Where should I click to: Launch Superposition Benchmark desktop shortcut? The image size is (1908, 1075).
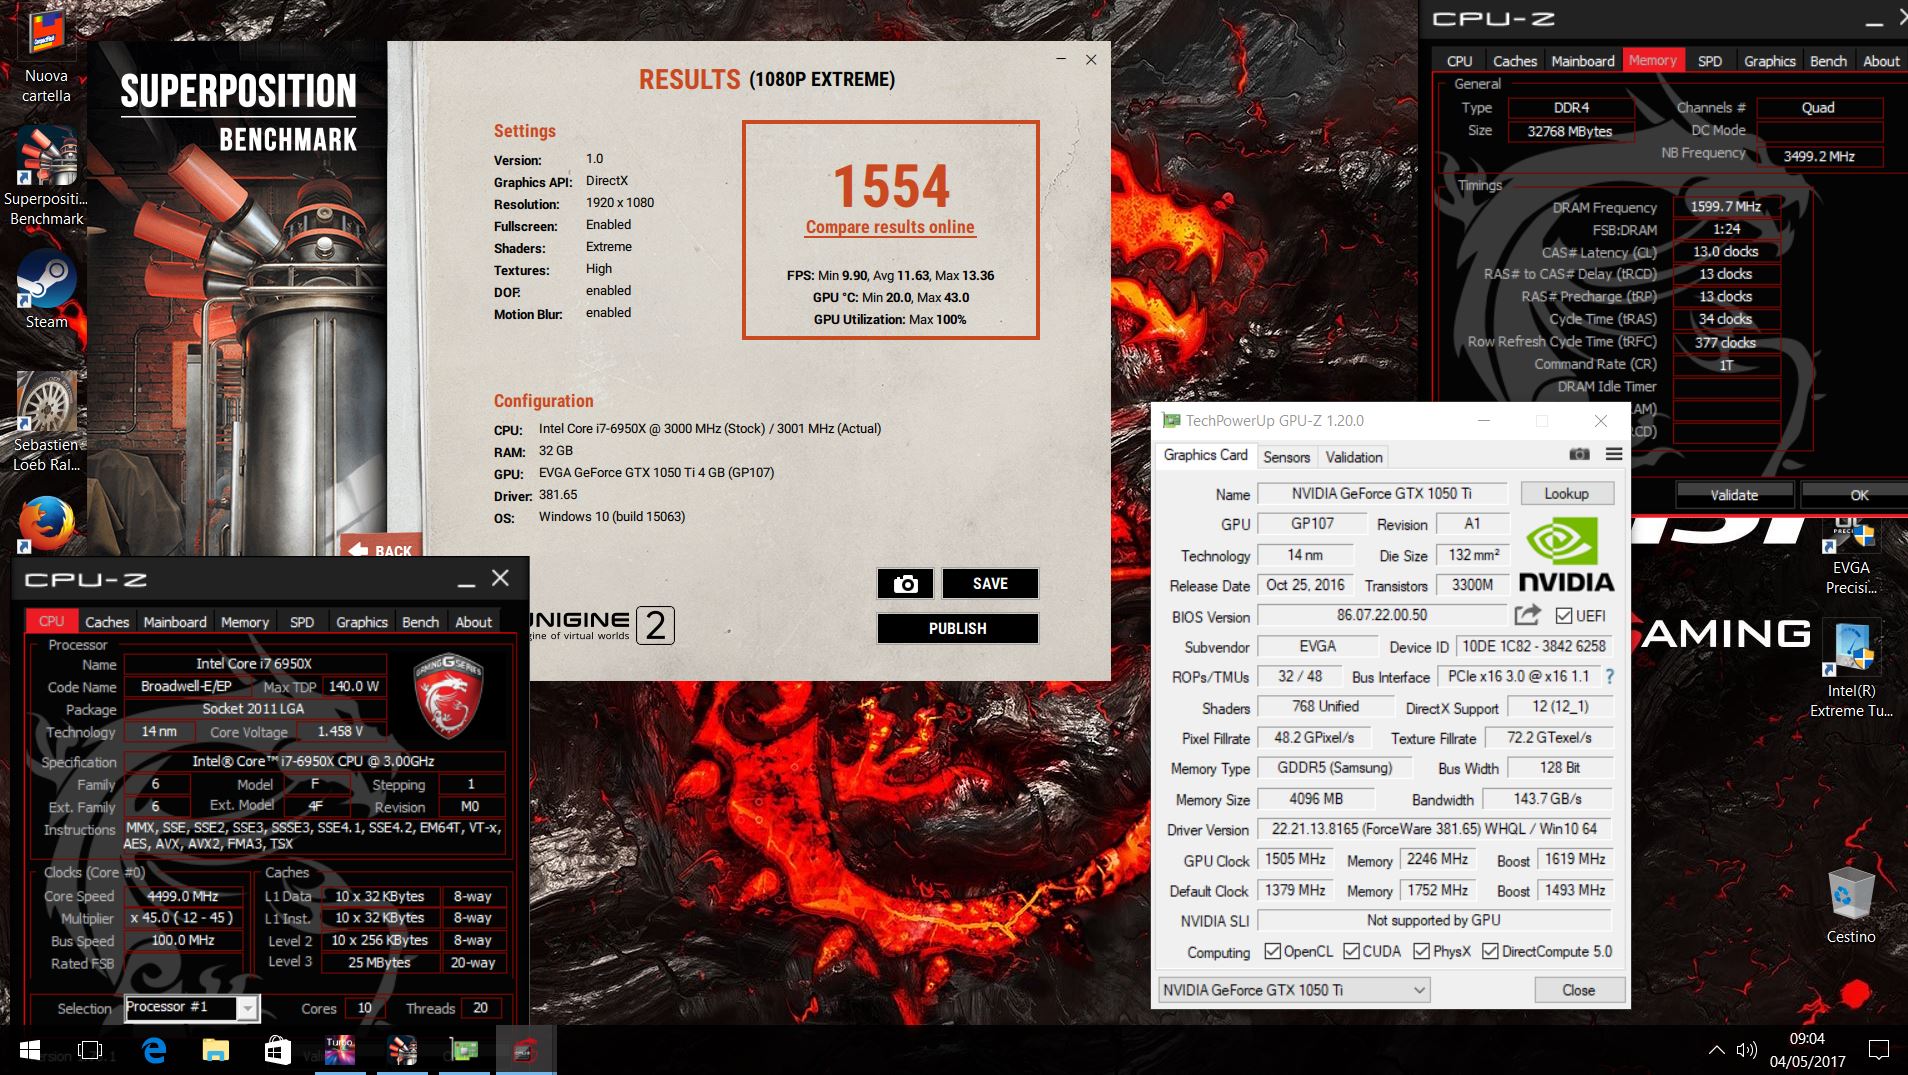[46, 177]
